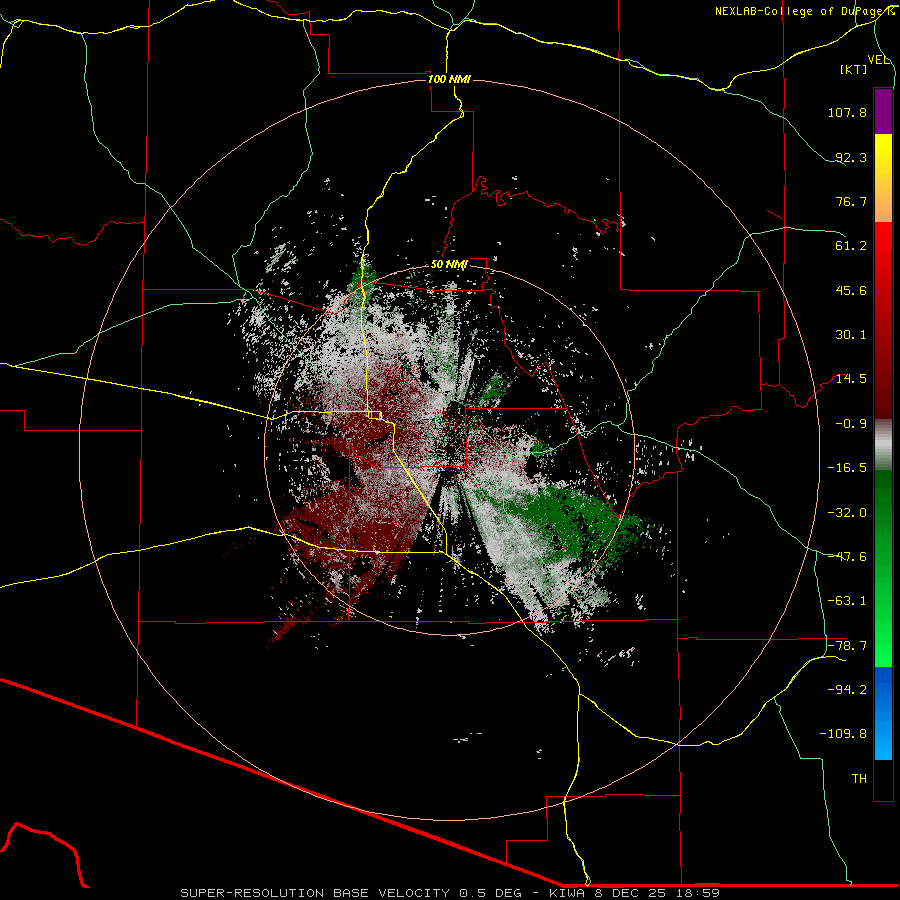The image size is (900, 900).
Task: Click the NEXLAB-College of DuPage credit text
Action: coord(803,11)
